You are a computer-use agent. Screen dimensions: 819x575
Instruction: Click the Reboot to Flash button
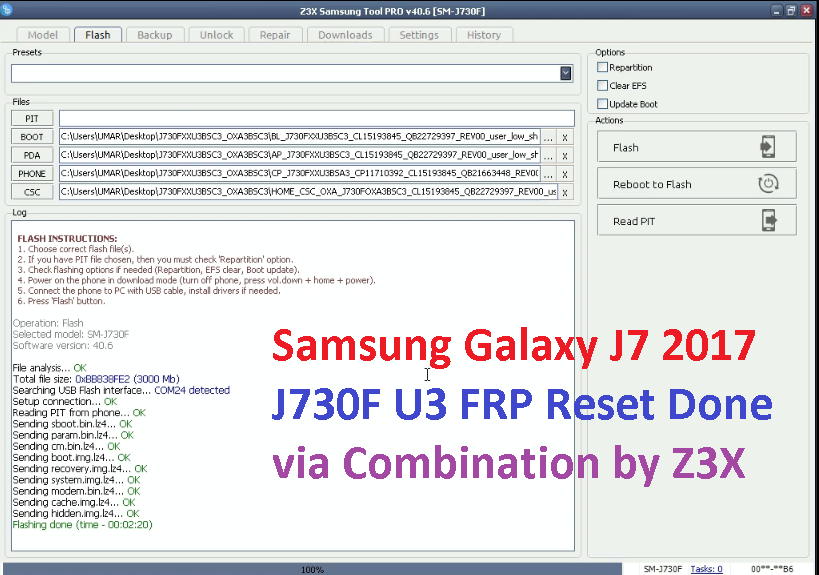(x=697, y=183)
